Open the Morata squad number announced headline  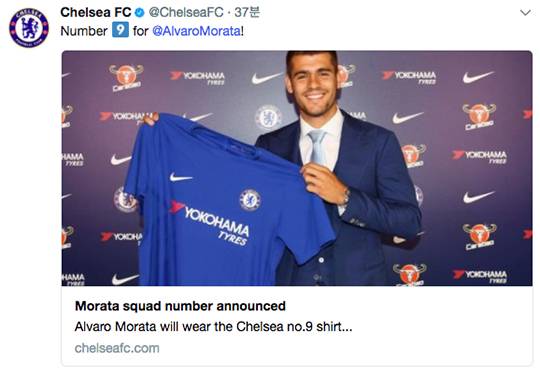(180, 306)
